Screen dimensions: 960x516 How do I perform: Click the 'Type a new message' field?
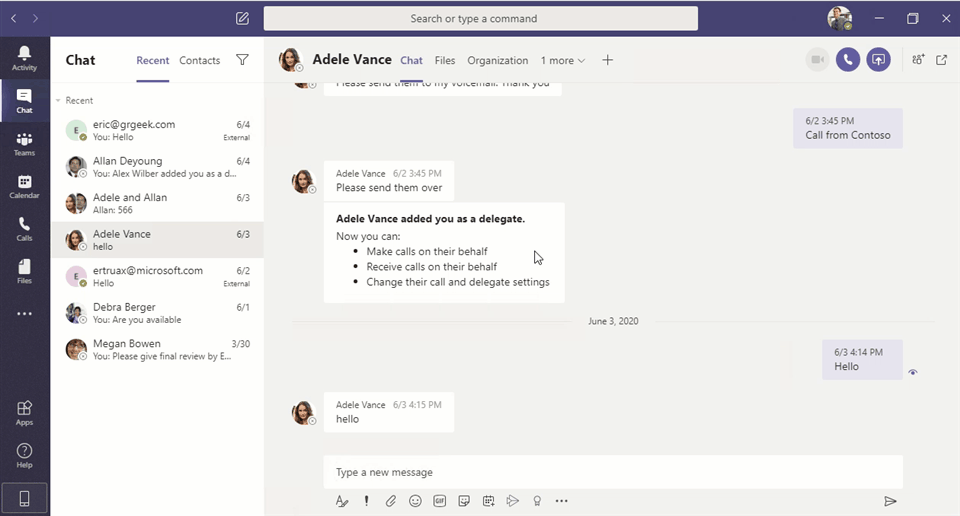click(x=613, y=472)
